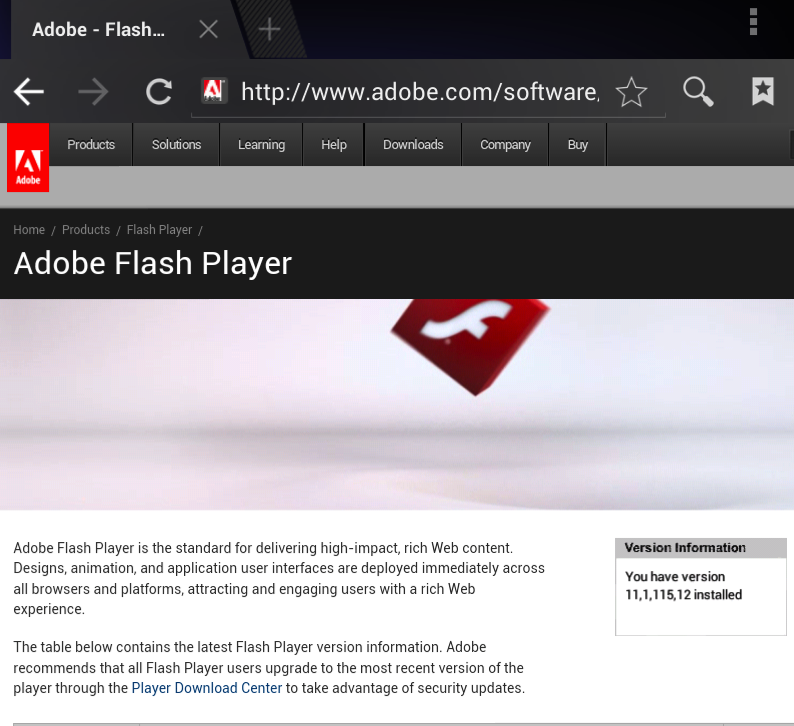794x726 pixels.
Task: Click the Adobe Flash Player heading
Action: pyautogui.click(x=152, y=263)
